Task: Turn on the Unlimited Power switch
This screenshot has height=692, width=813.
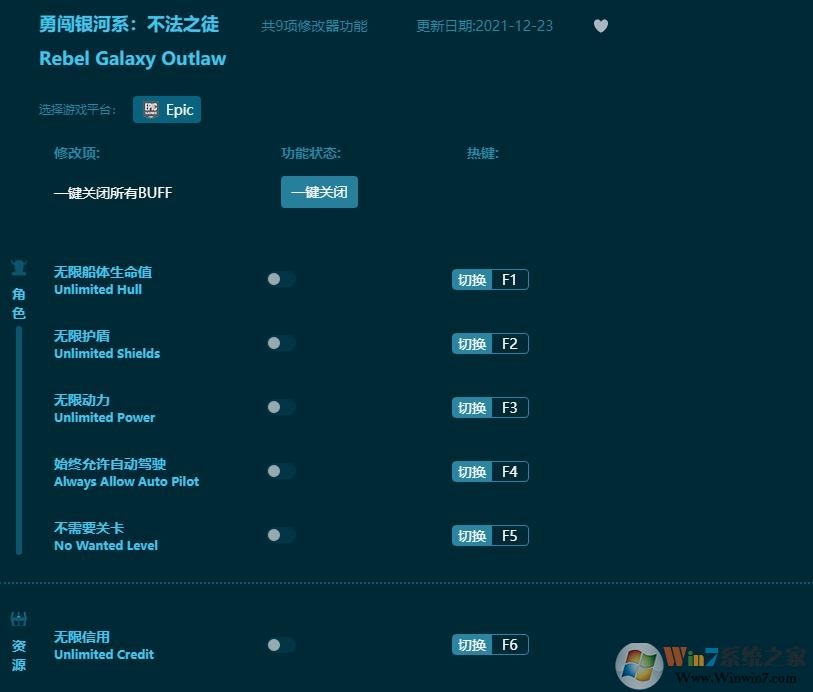Action: coord(281,407)
